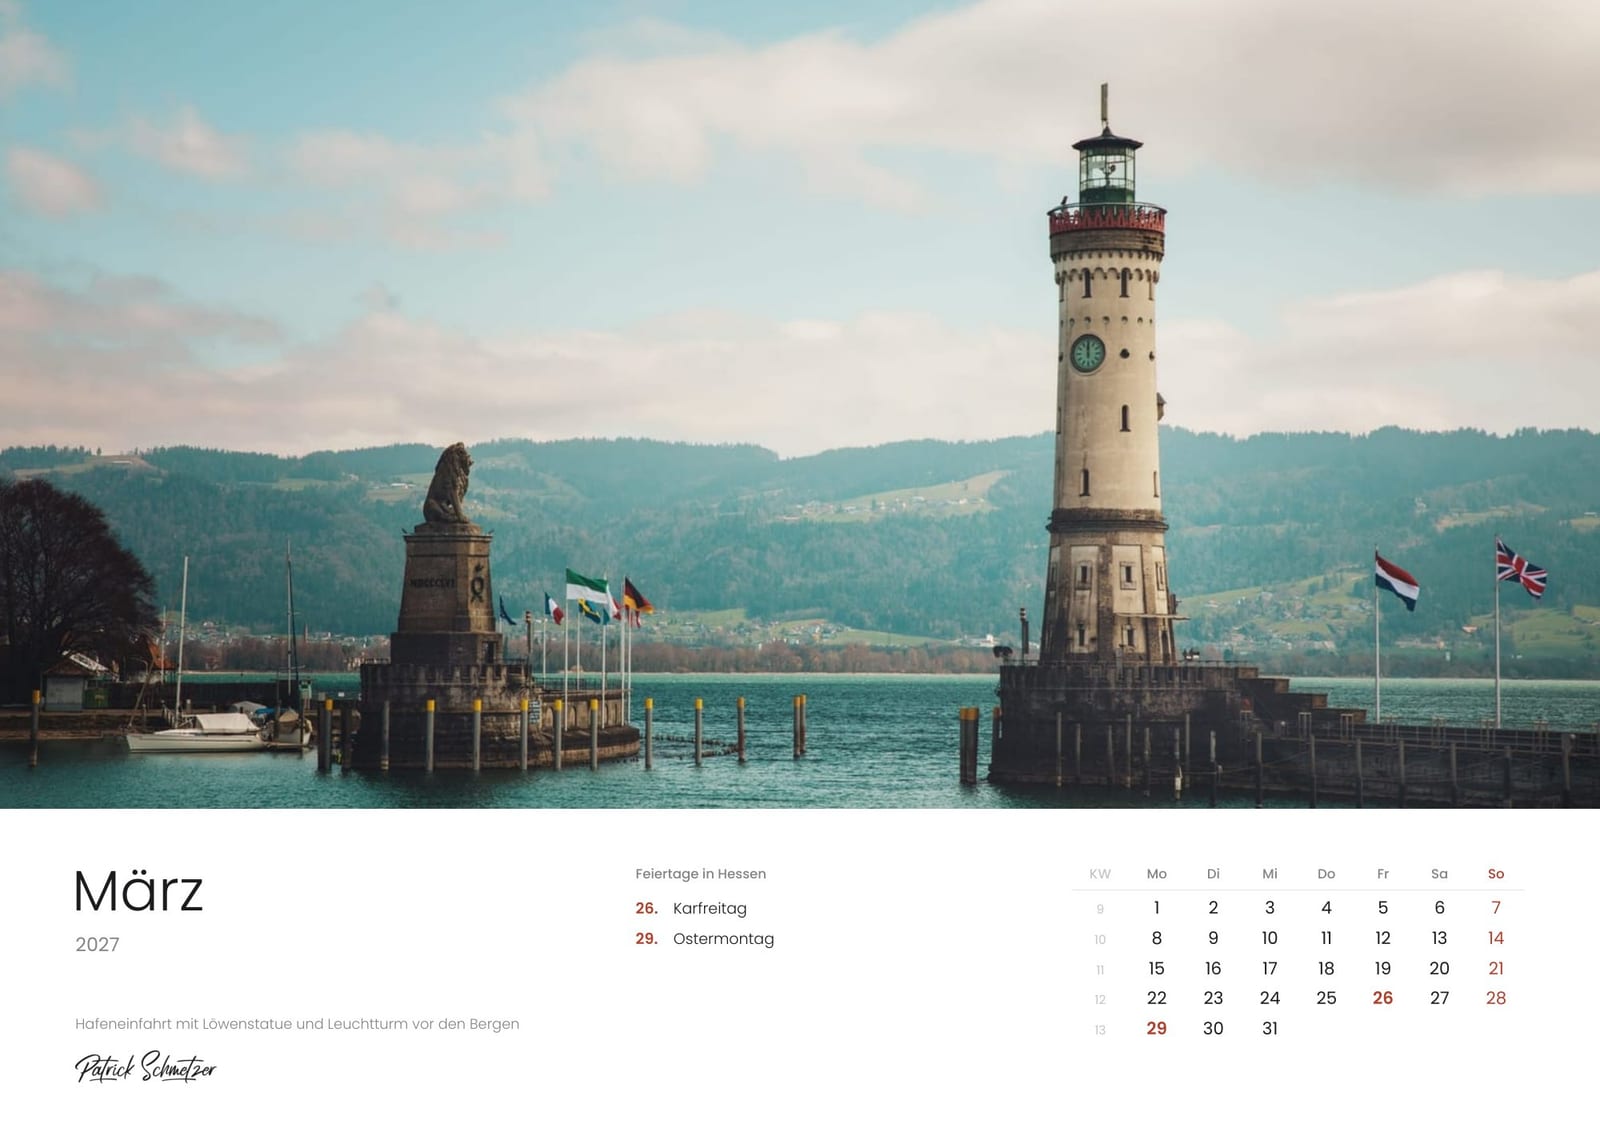Select calendar week 9

(1100, 909)
